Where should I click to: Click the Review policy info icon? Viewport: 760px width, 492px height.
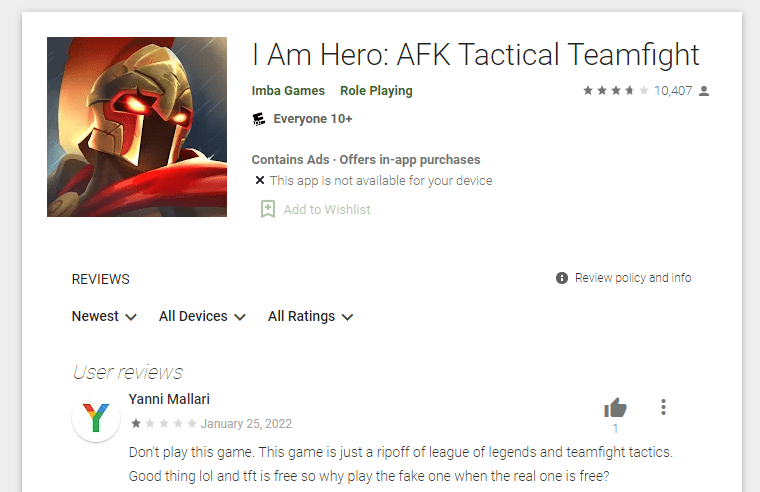[562, 278]
